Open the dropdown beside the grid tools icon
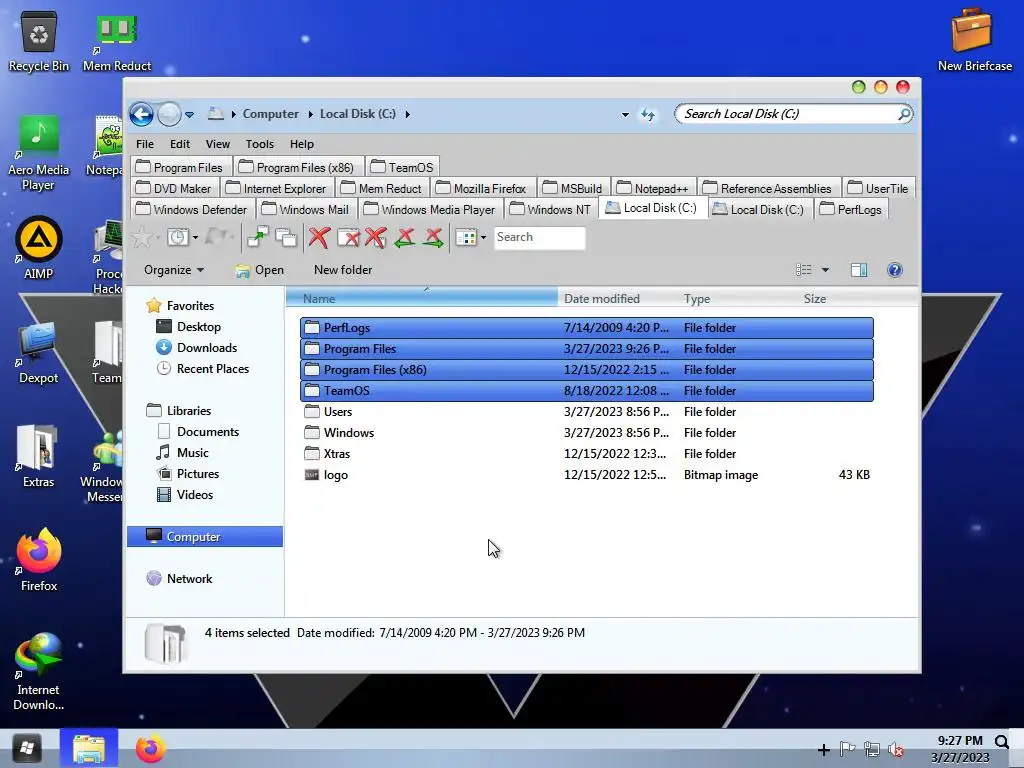 (483, 238)
